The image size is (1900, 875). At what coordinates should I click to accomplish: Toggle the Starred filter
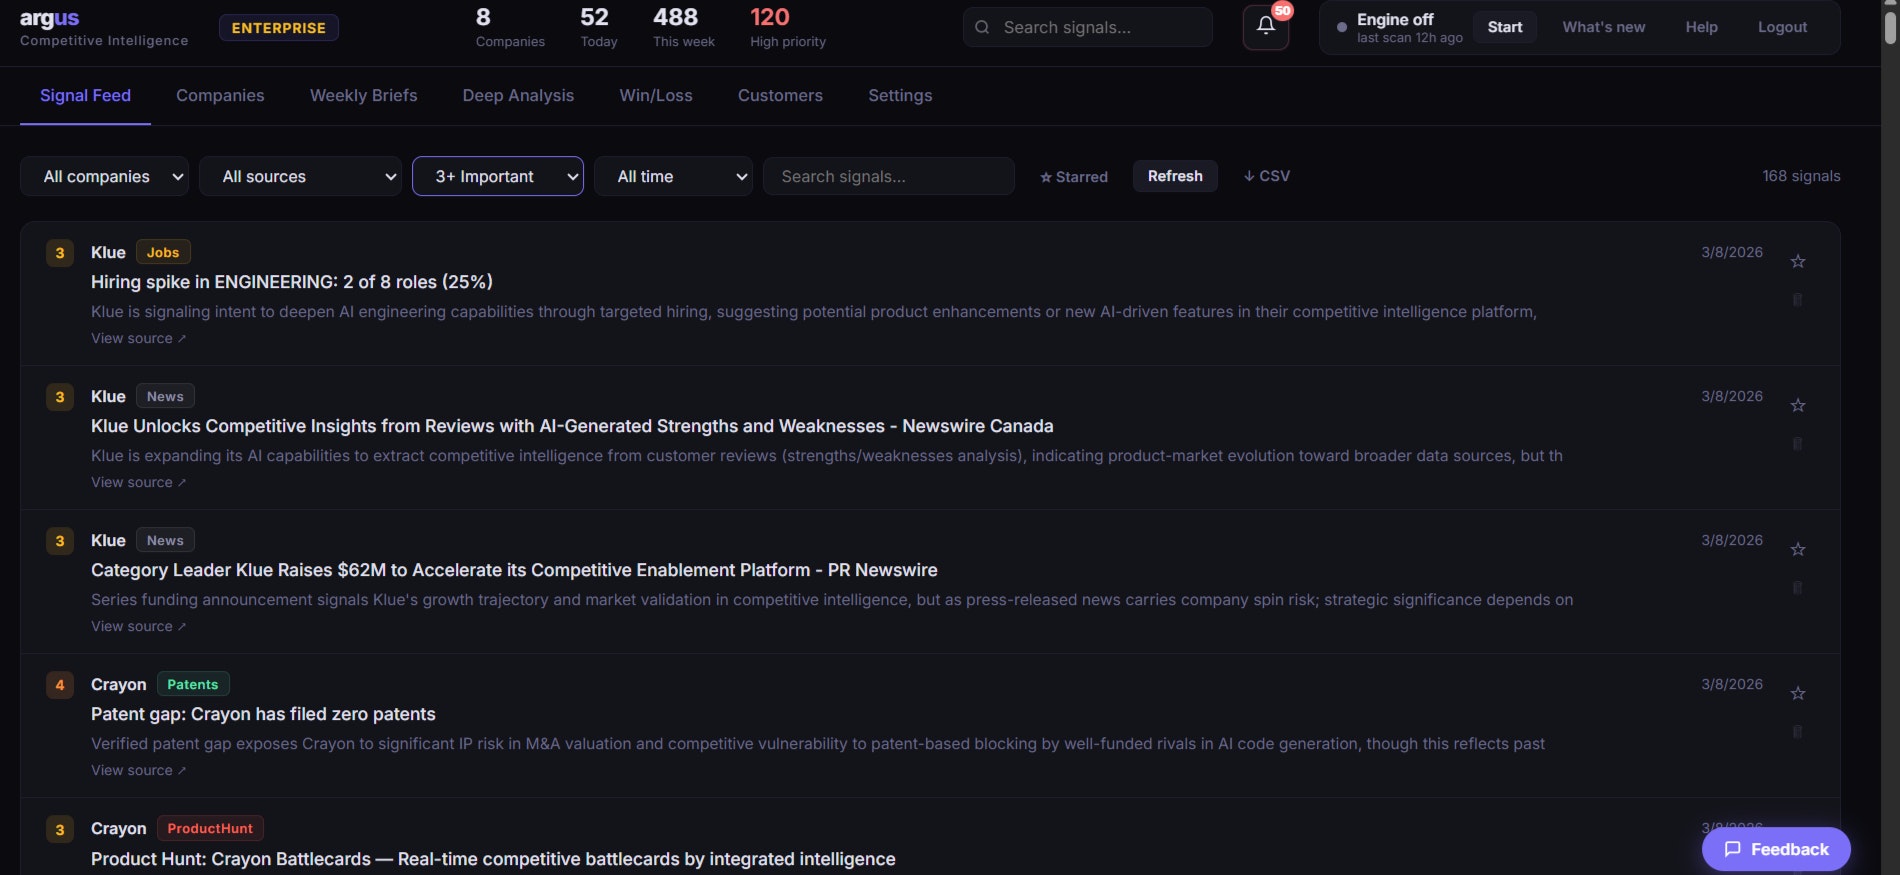point(1074,177)
